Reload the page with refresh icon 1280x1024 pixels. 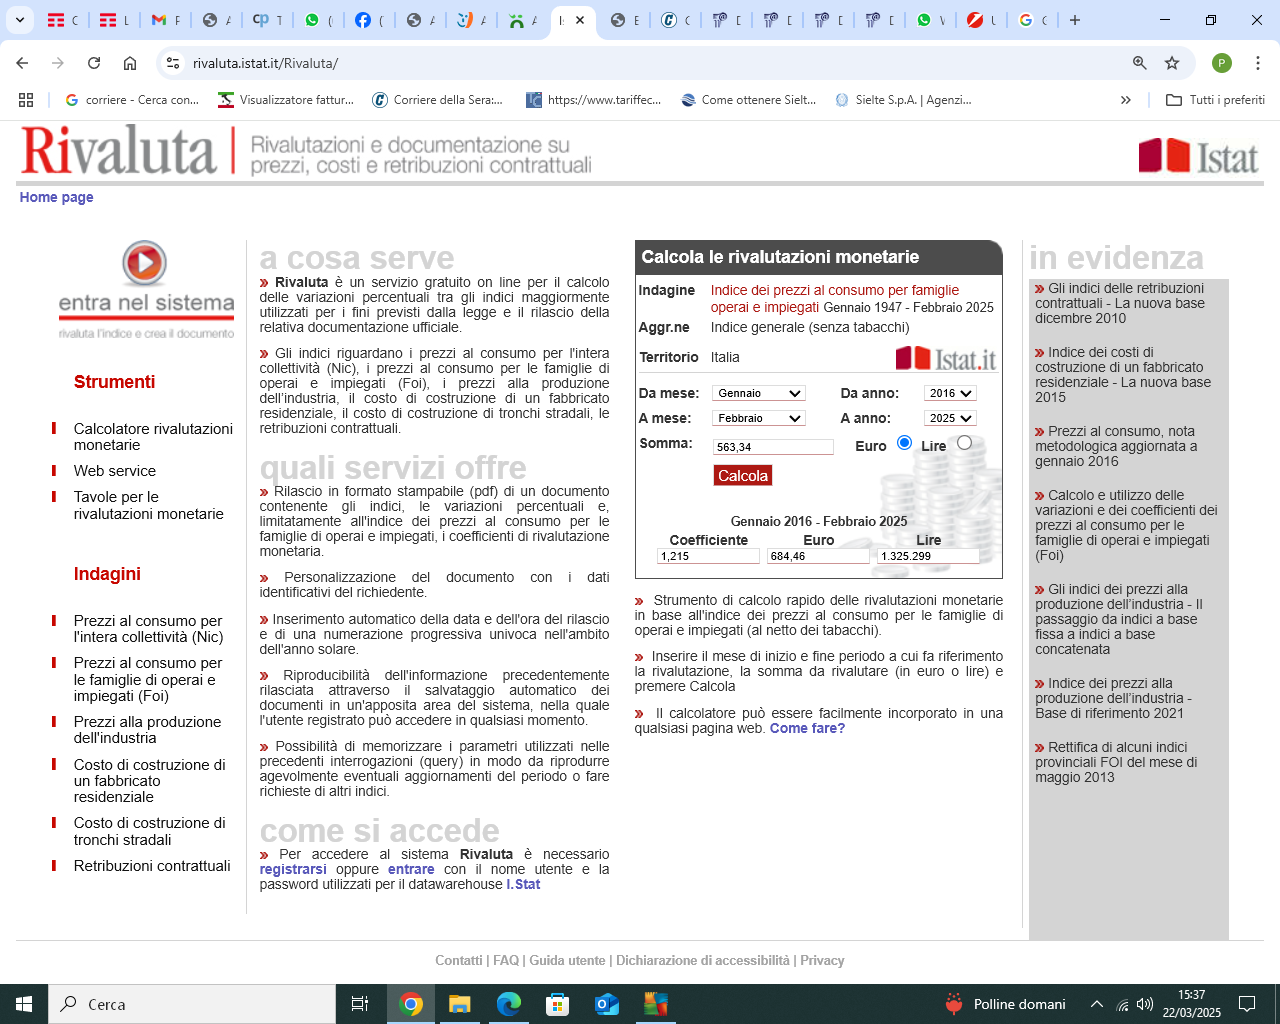(94, 63)
